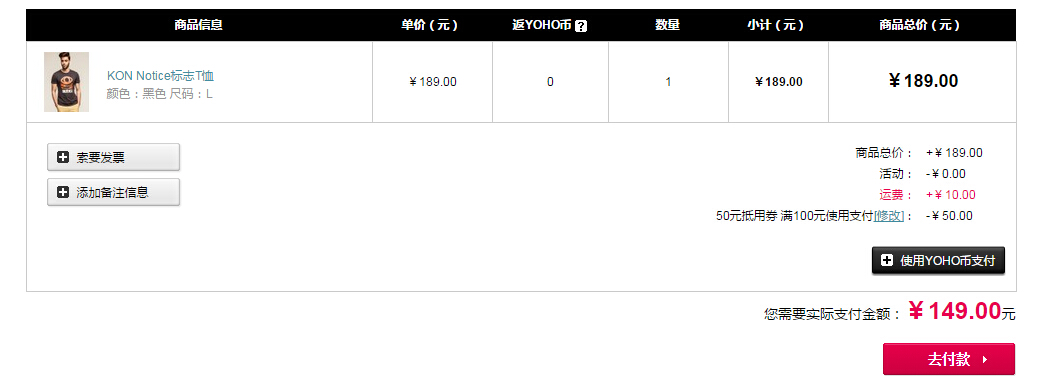Click the plus icon beside 索要发票

click(63, 157)
